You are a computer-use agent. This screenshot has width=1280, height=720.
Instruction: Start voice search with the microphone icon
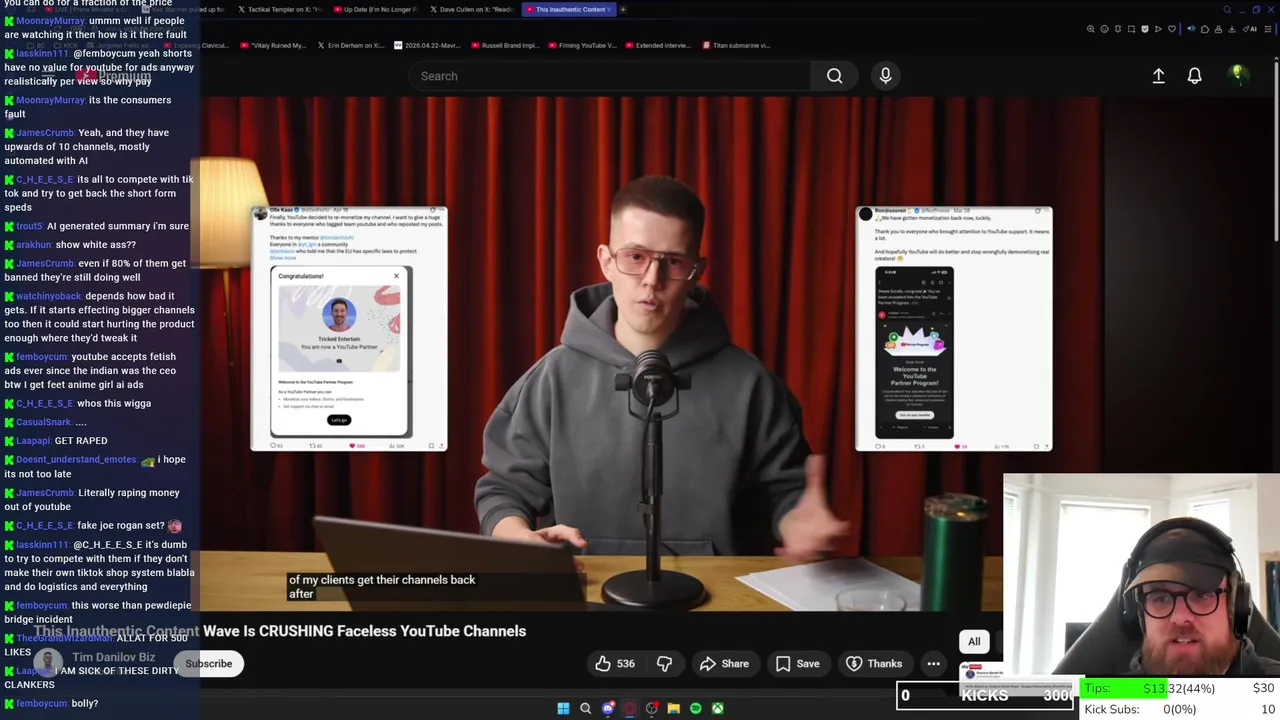click(885, 76)
